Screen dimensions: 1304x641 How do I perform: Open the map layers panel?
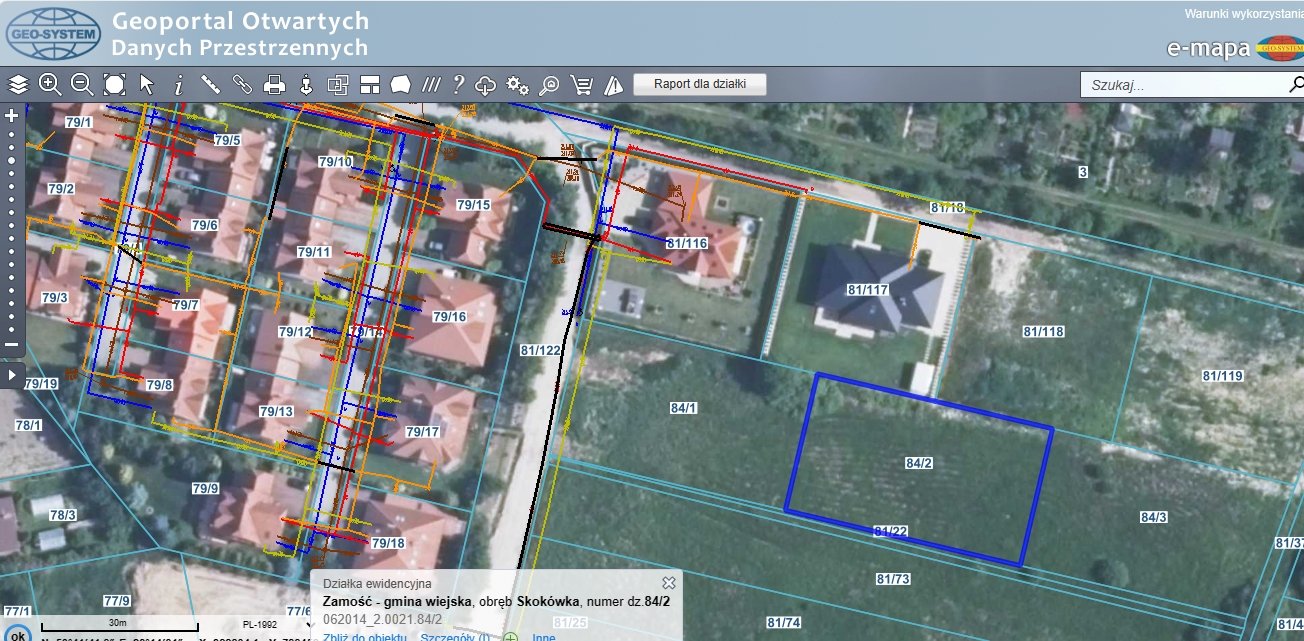(x=17, y=85)
